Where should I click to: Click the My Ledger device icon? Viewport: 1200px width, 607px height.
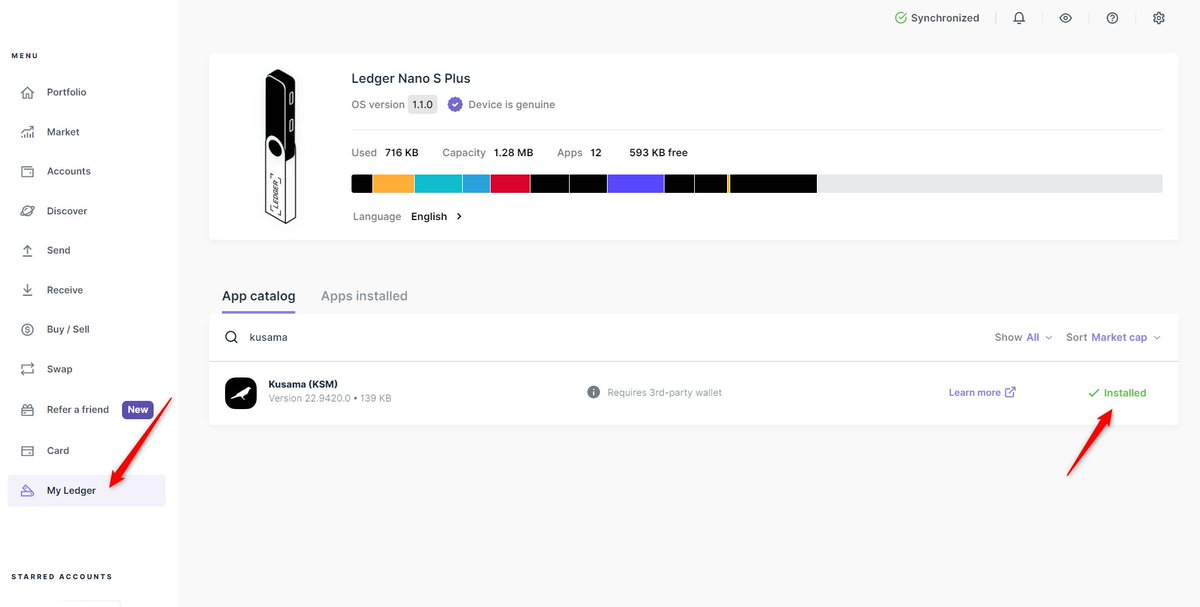(x=28, y=491)
